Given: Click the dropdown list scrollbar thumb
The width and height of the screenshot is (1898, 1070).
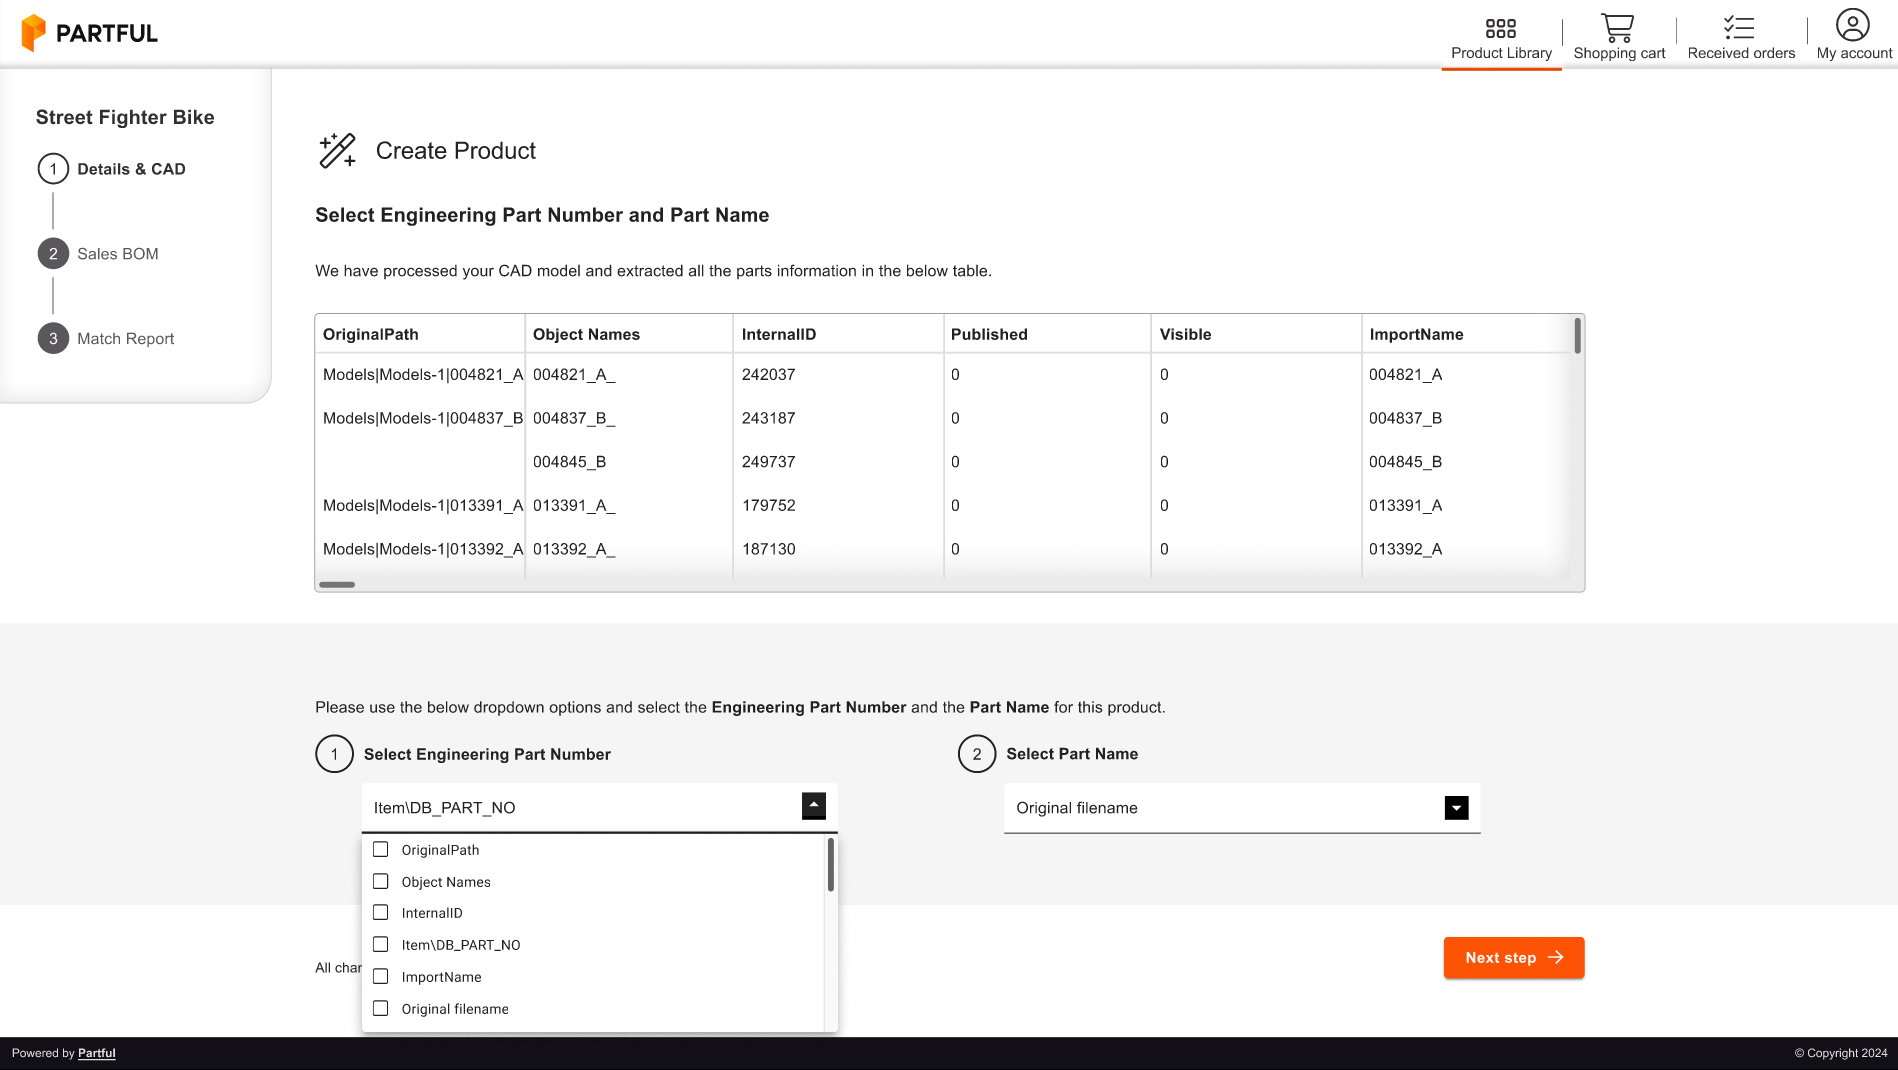Looking at the screenshot, I should (x=830, y=865).
